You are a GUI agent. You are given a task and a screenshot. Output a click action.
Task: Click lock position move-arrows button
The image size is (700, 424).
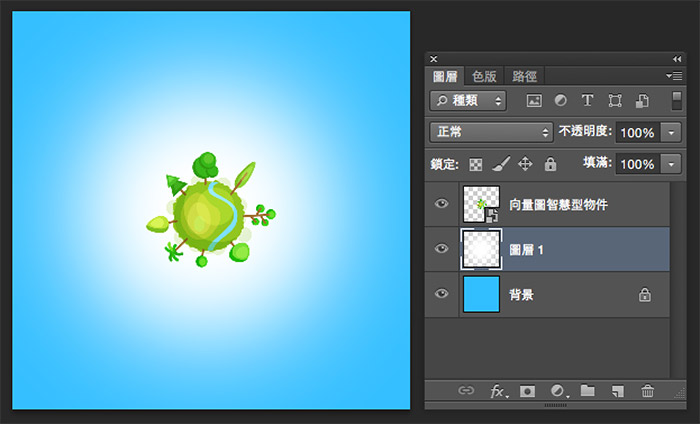point(525,163)
